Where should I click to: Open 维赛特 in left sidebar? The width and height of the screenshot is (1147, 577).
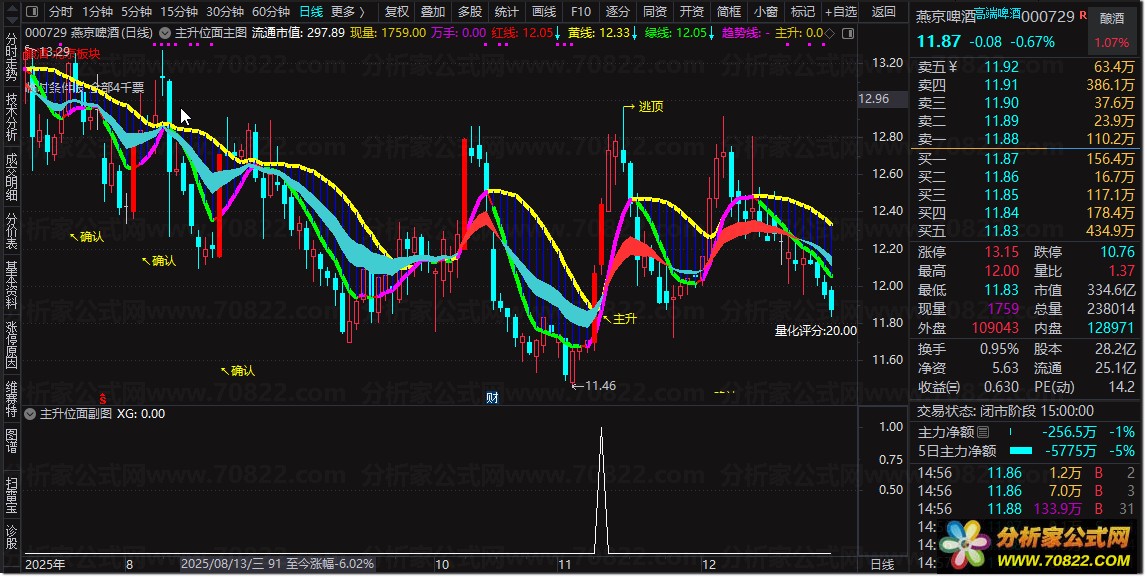pyautogui.click(x=12, y=399)
